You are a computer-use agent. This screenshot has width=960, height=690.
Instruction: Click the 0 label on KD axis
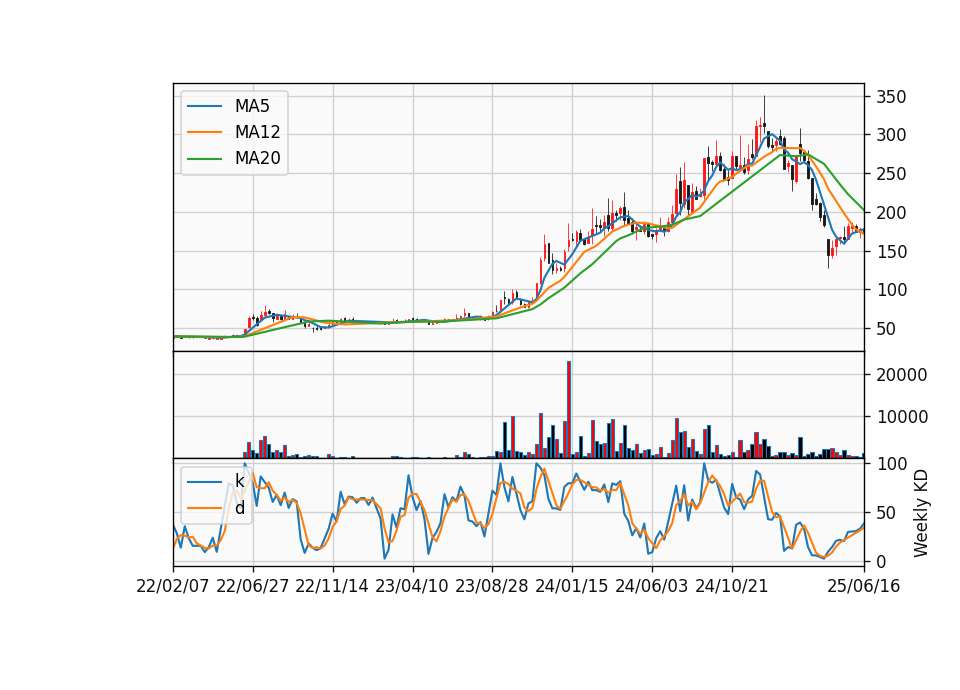tap(881, 561)
